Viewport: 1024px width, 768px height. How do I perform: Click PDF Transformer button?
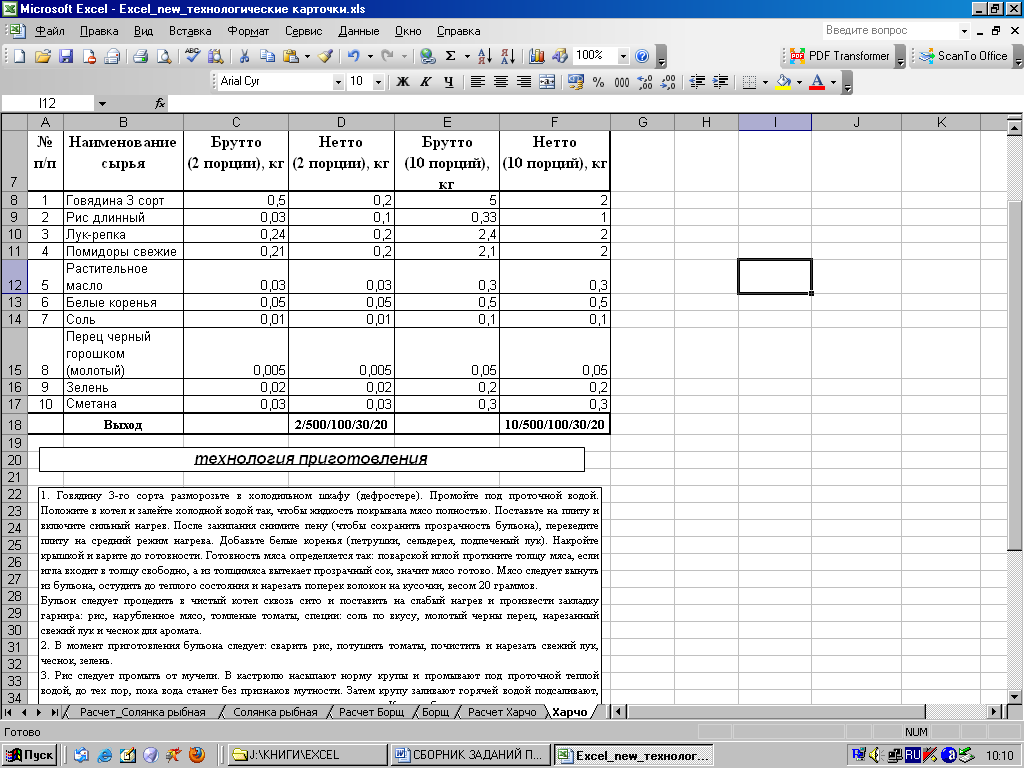(840, 56)
